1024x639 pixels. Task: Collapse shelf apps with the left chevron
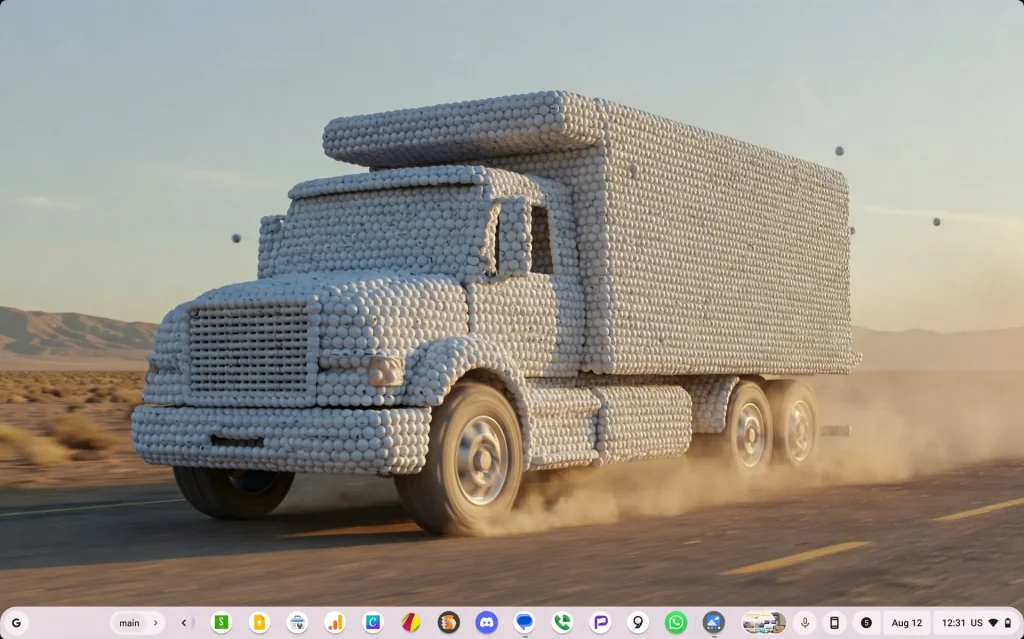[x=184, y=623]
